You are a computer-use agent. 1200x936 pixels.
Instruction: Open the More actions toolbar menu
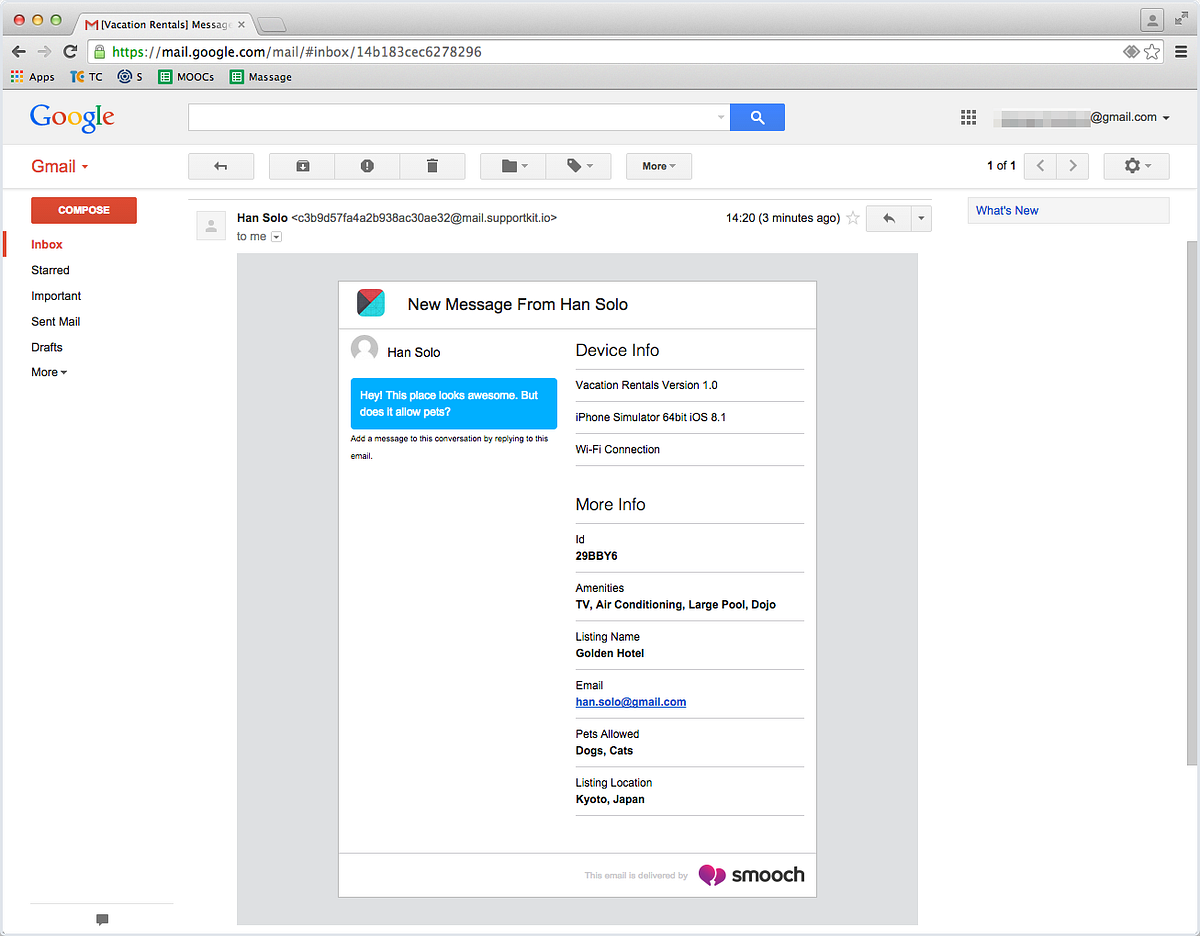coord(659,166)
